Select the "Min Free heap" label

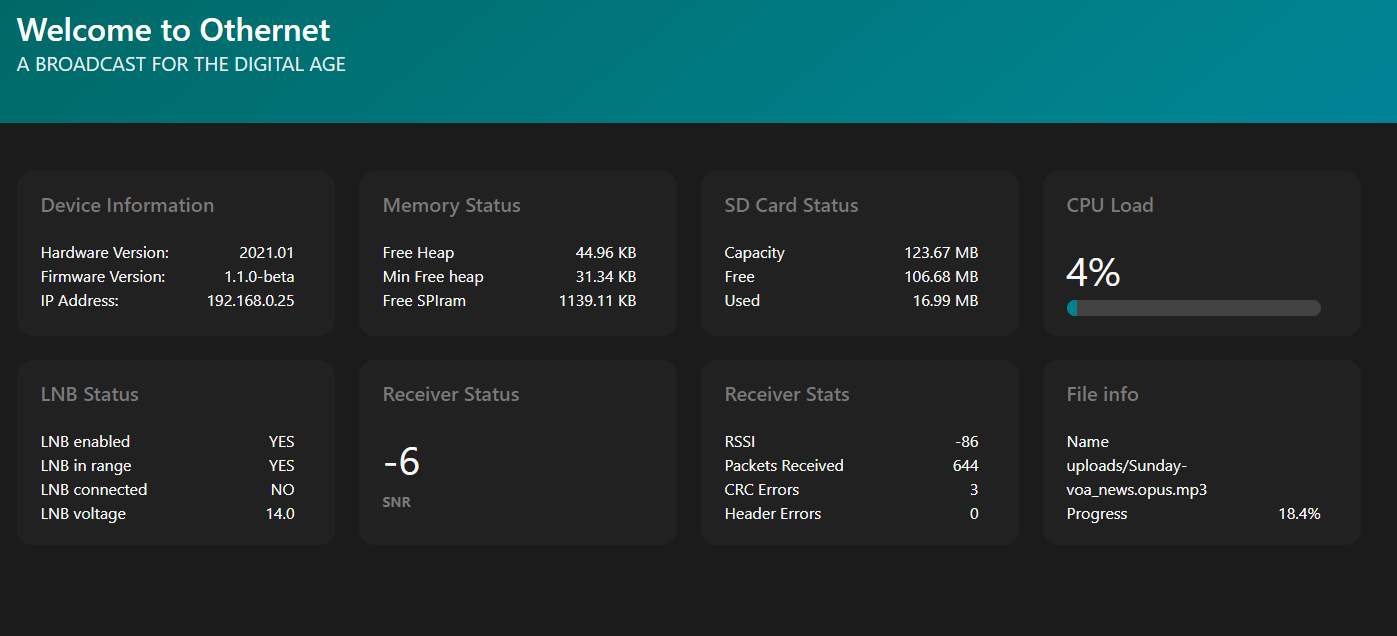(x=433, y=277)
